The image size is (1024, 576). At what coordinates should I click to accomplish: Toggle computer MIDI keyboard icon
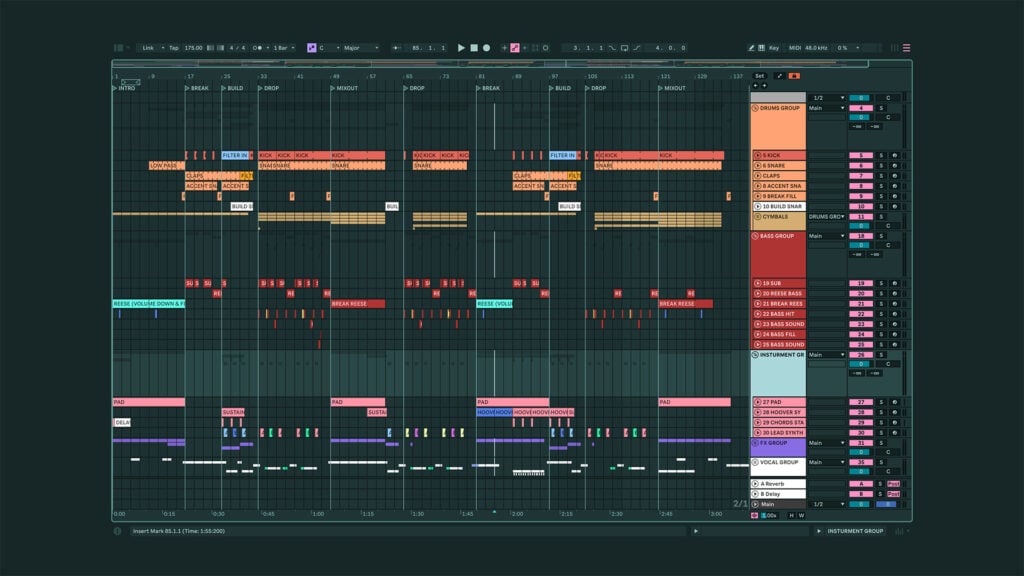[761, 48]
